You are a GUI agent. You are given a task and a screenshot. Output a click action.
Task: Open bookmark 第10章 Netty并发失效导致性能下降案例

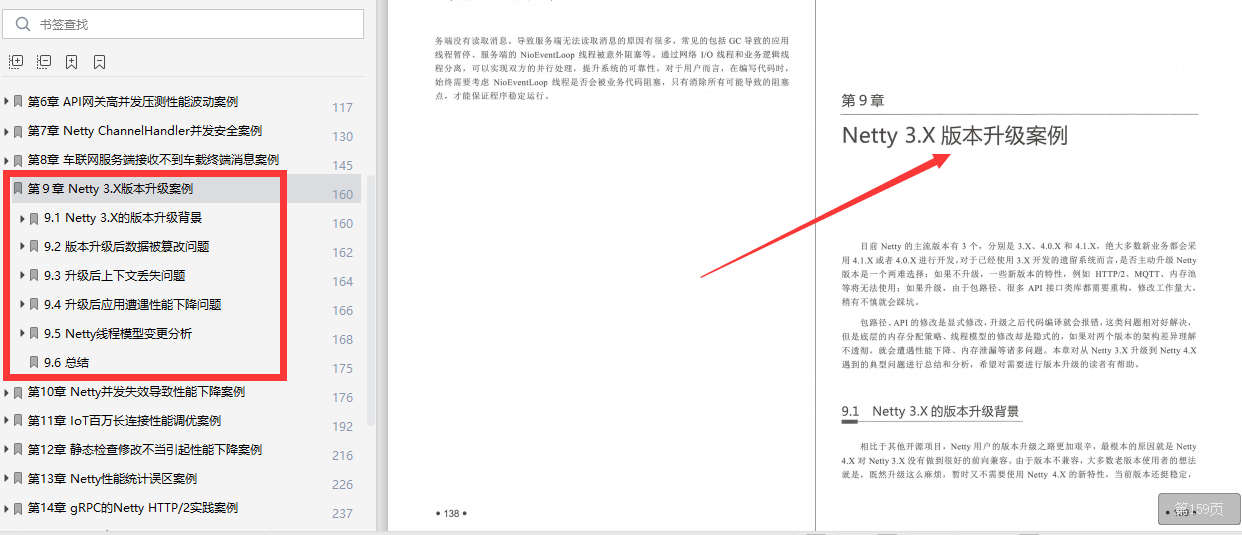[x=136, y=392]
